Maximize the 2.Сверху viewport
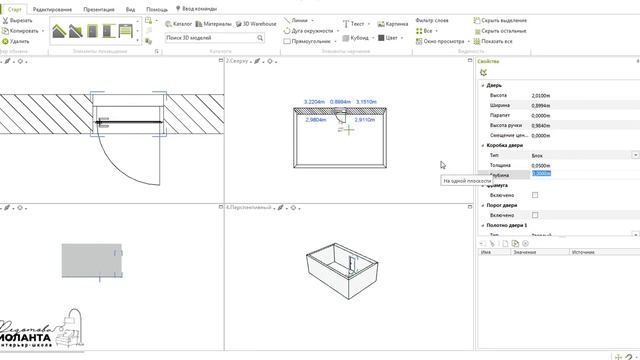This screenshot has width=640, height=360. (470, 60)
